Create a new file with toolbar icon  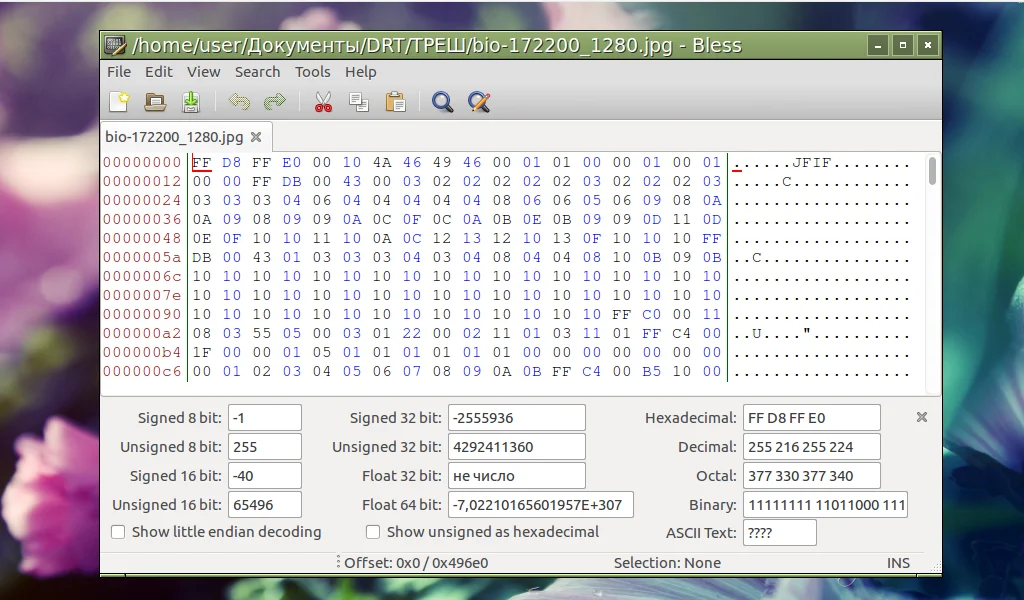[120, 102]
